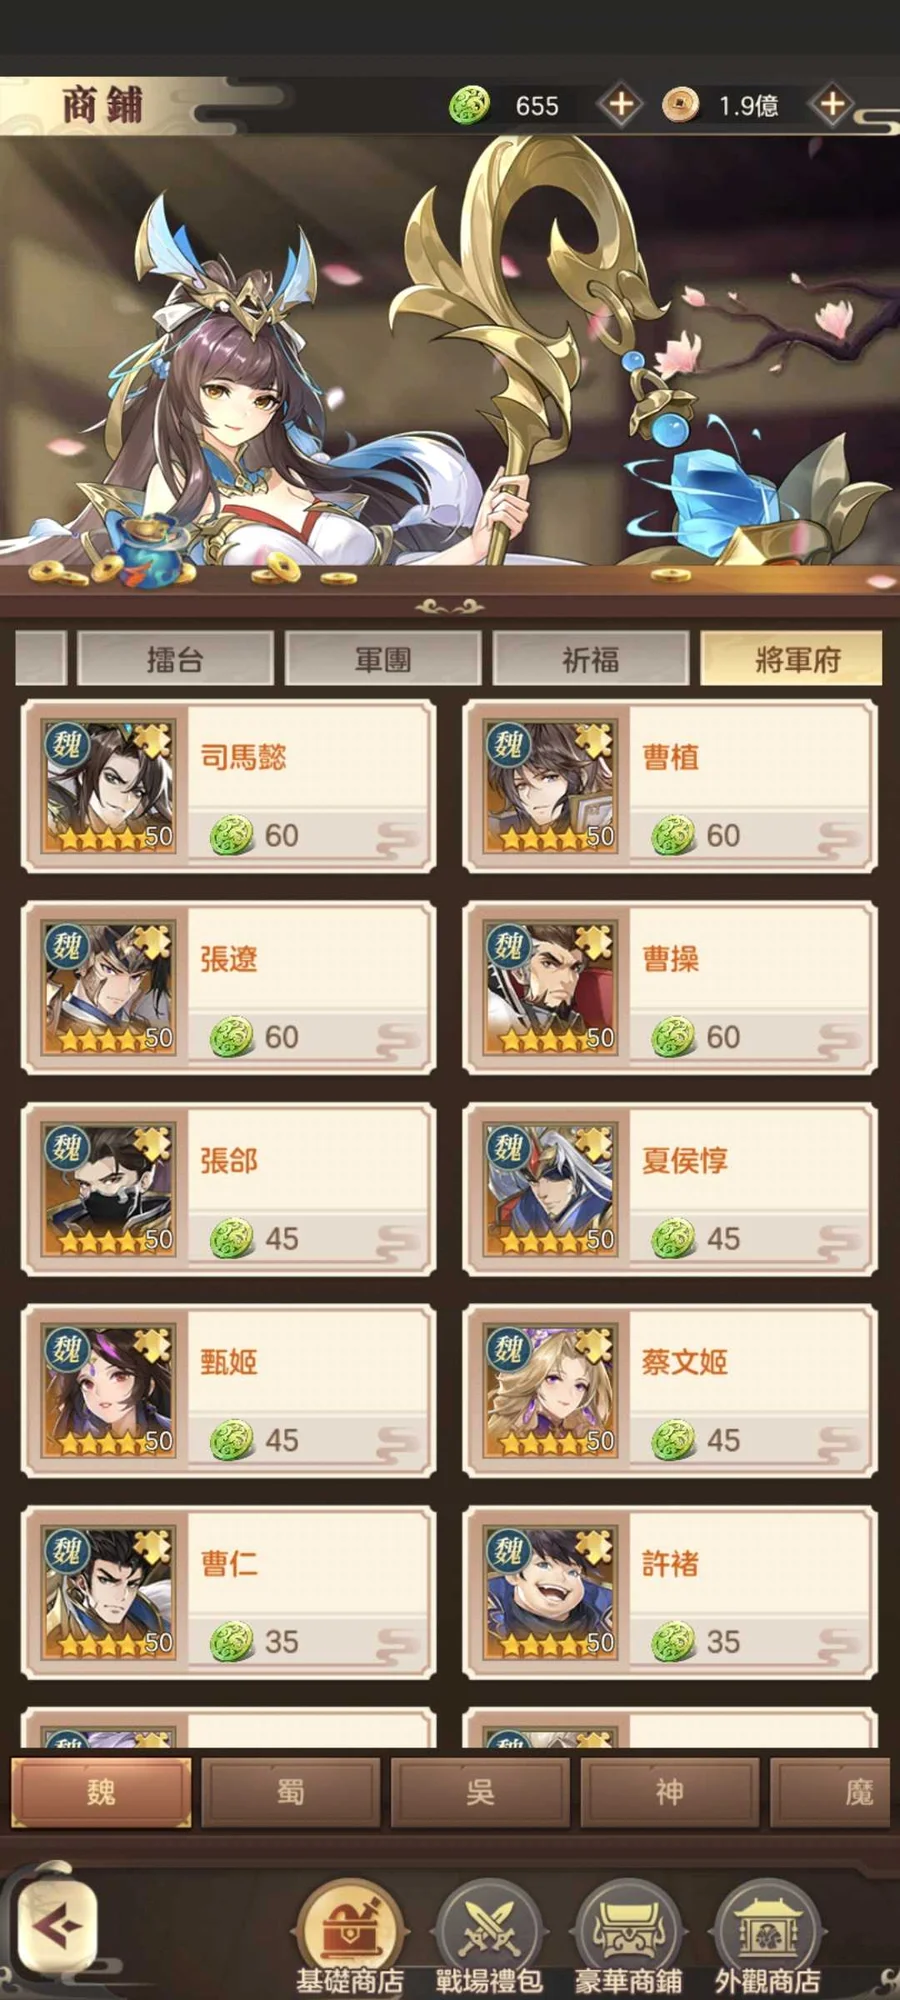
Task: Switch to the 軍團 shop tab
Action: [x=383, y=659]
